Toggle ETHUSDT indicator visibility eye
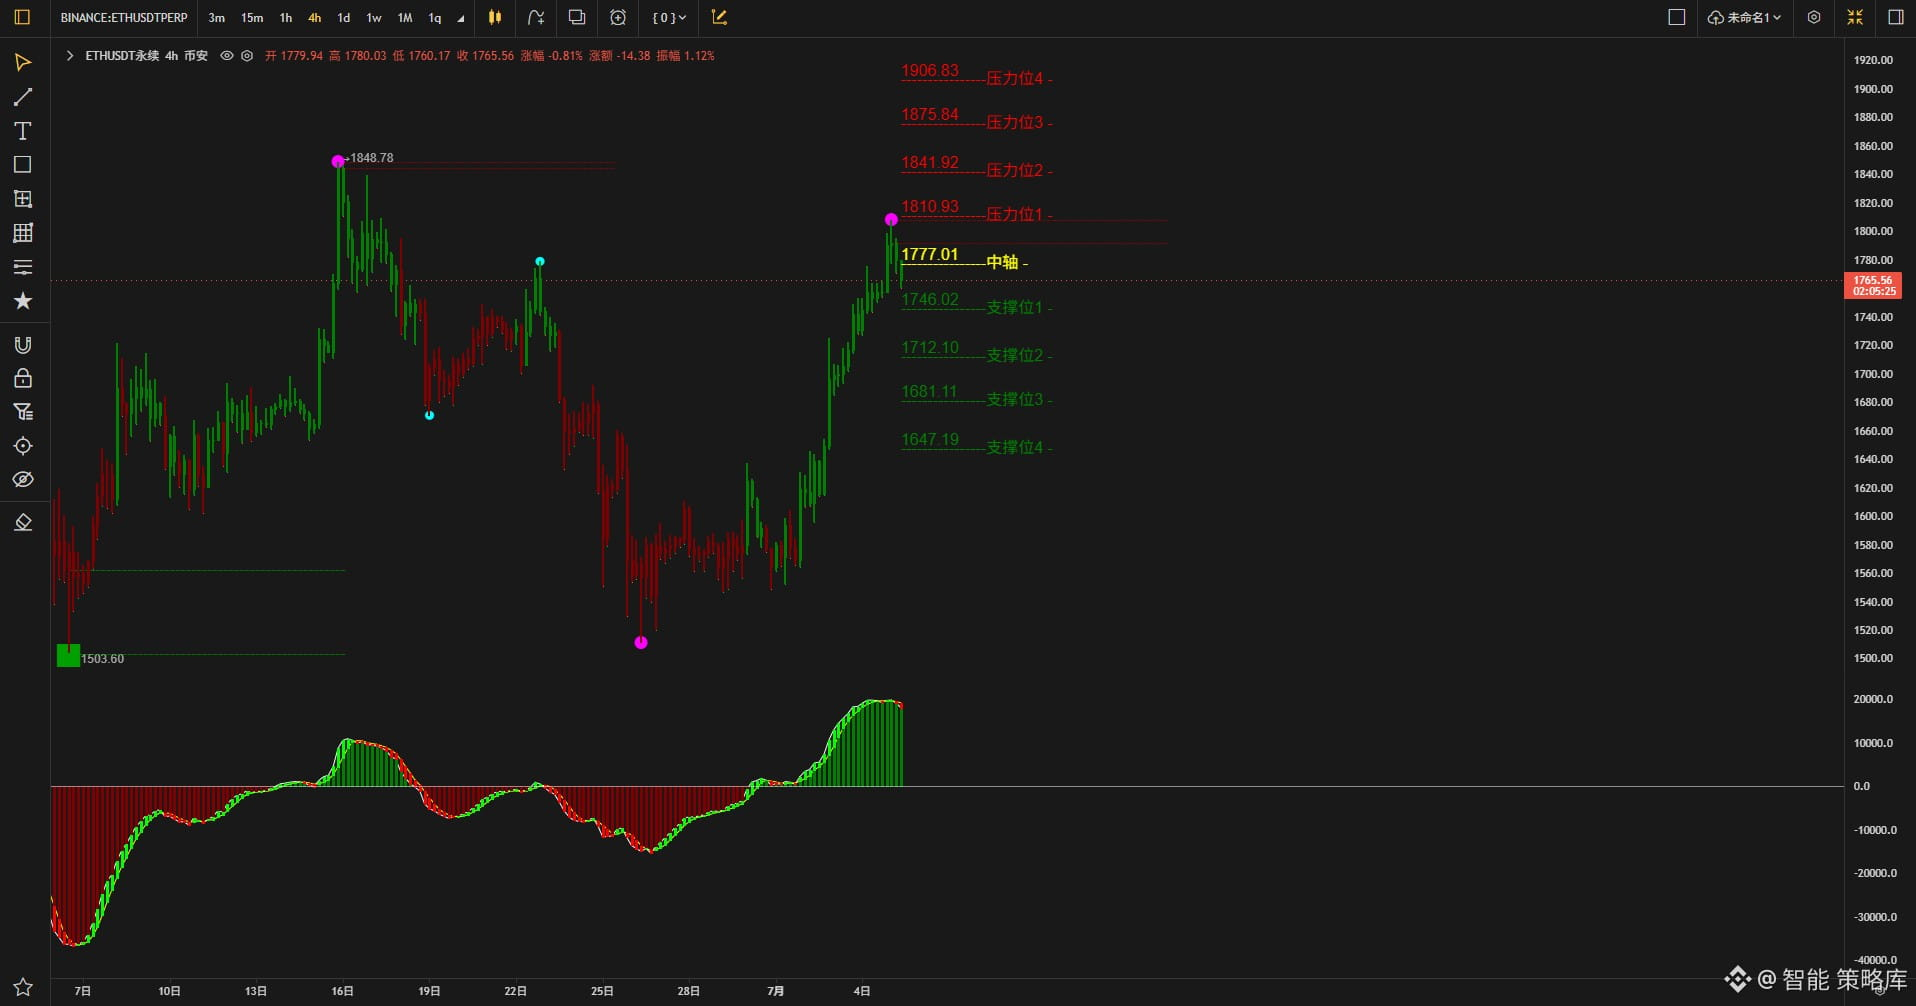The height and width of the screenshot is (1006, 1916). tap(227, 56)
